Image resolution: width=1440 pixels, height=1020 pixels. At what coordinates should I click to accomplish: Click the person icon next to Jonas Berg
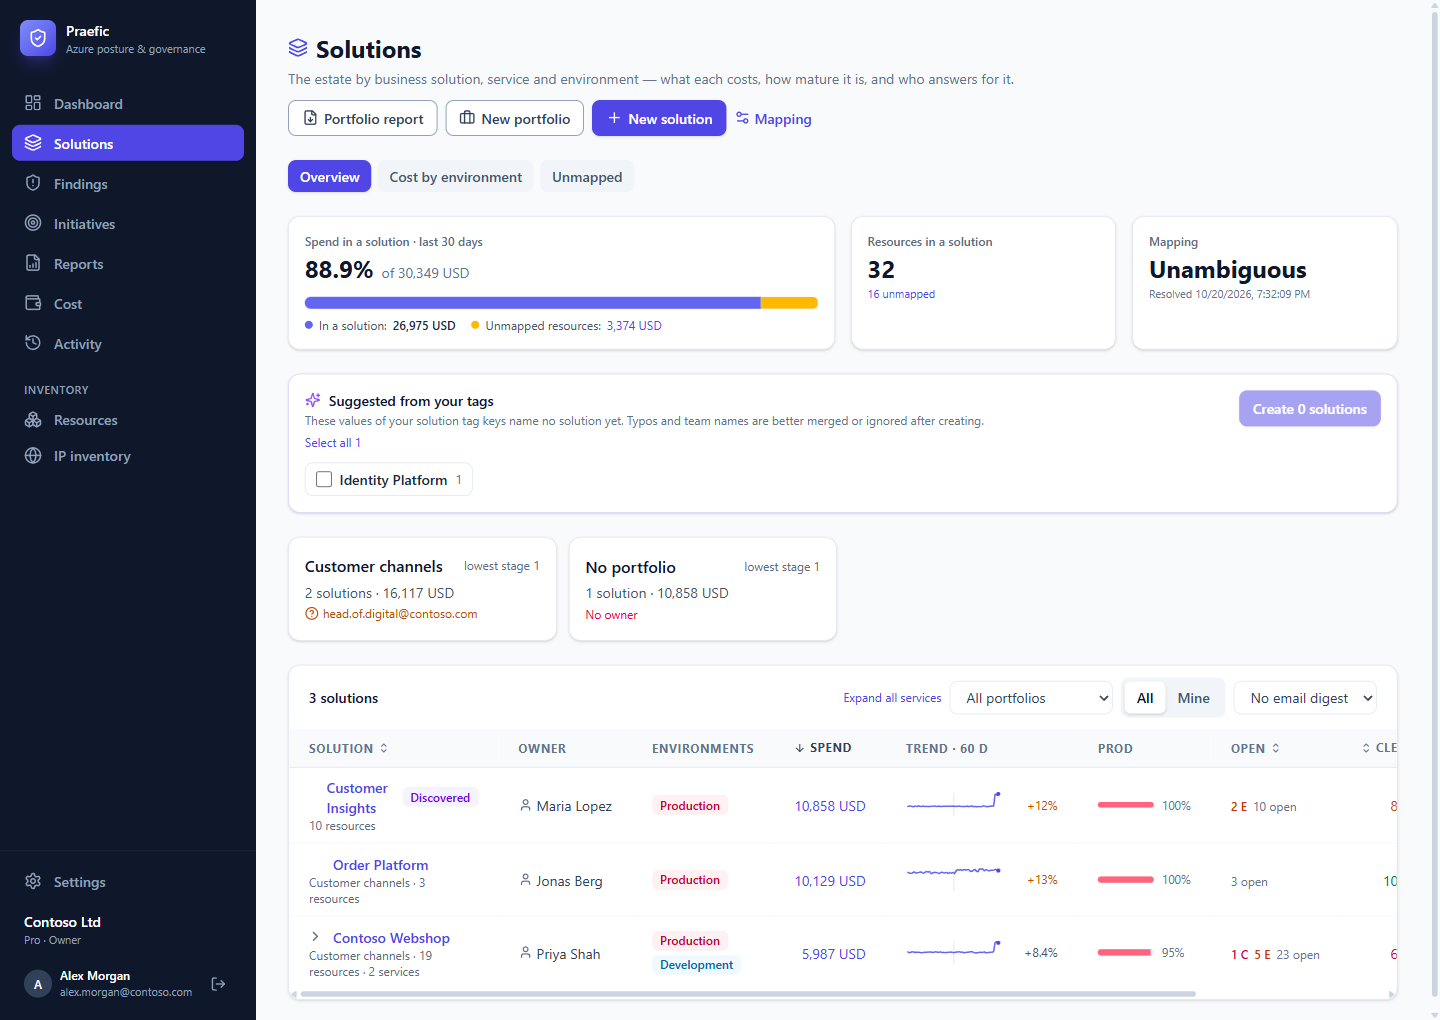point(525,880)
